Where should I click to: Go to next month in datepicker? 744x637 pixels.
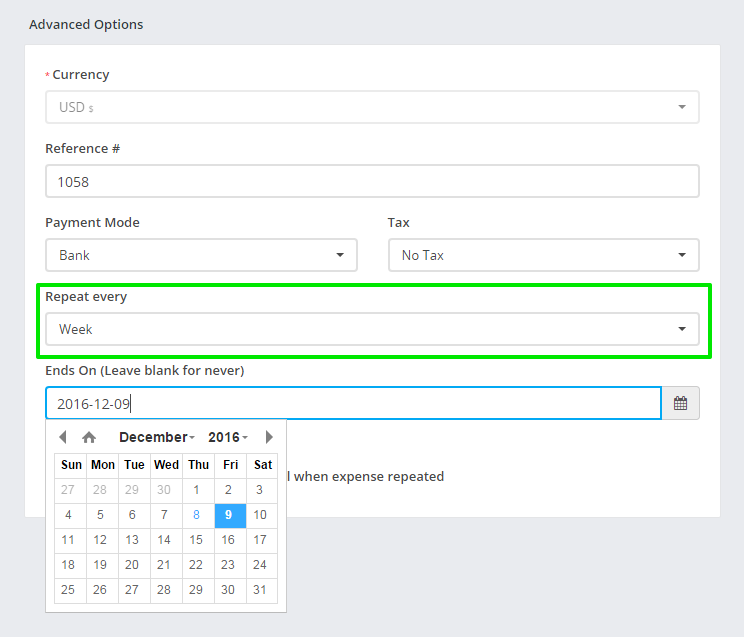(269, 437)
